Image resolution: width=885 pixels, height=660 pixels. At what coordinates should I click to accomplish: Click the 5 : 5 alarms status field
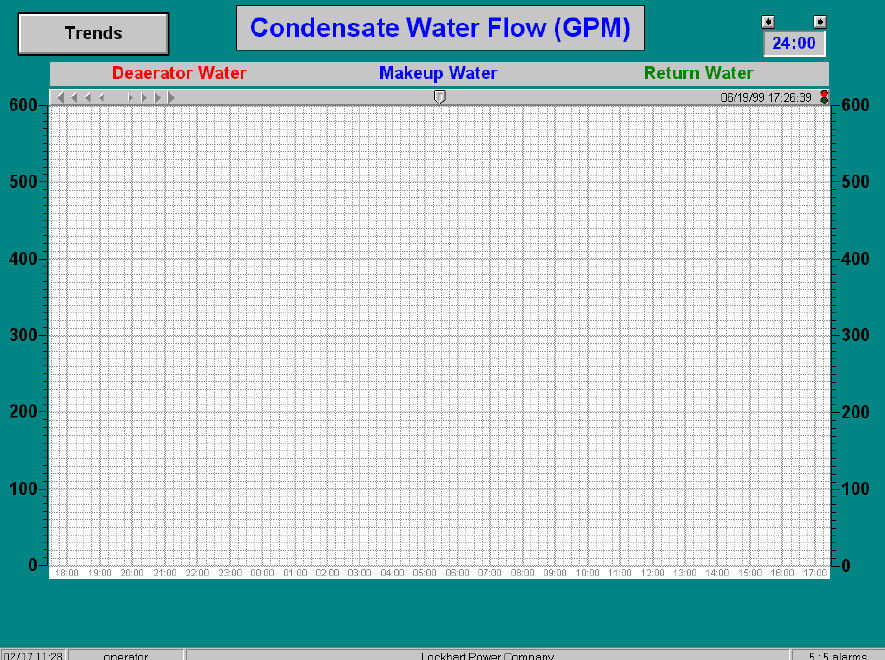tap(838, 656)
